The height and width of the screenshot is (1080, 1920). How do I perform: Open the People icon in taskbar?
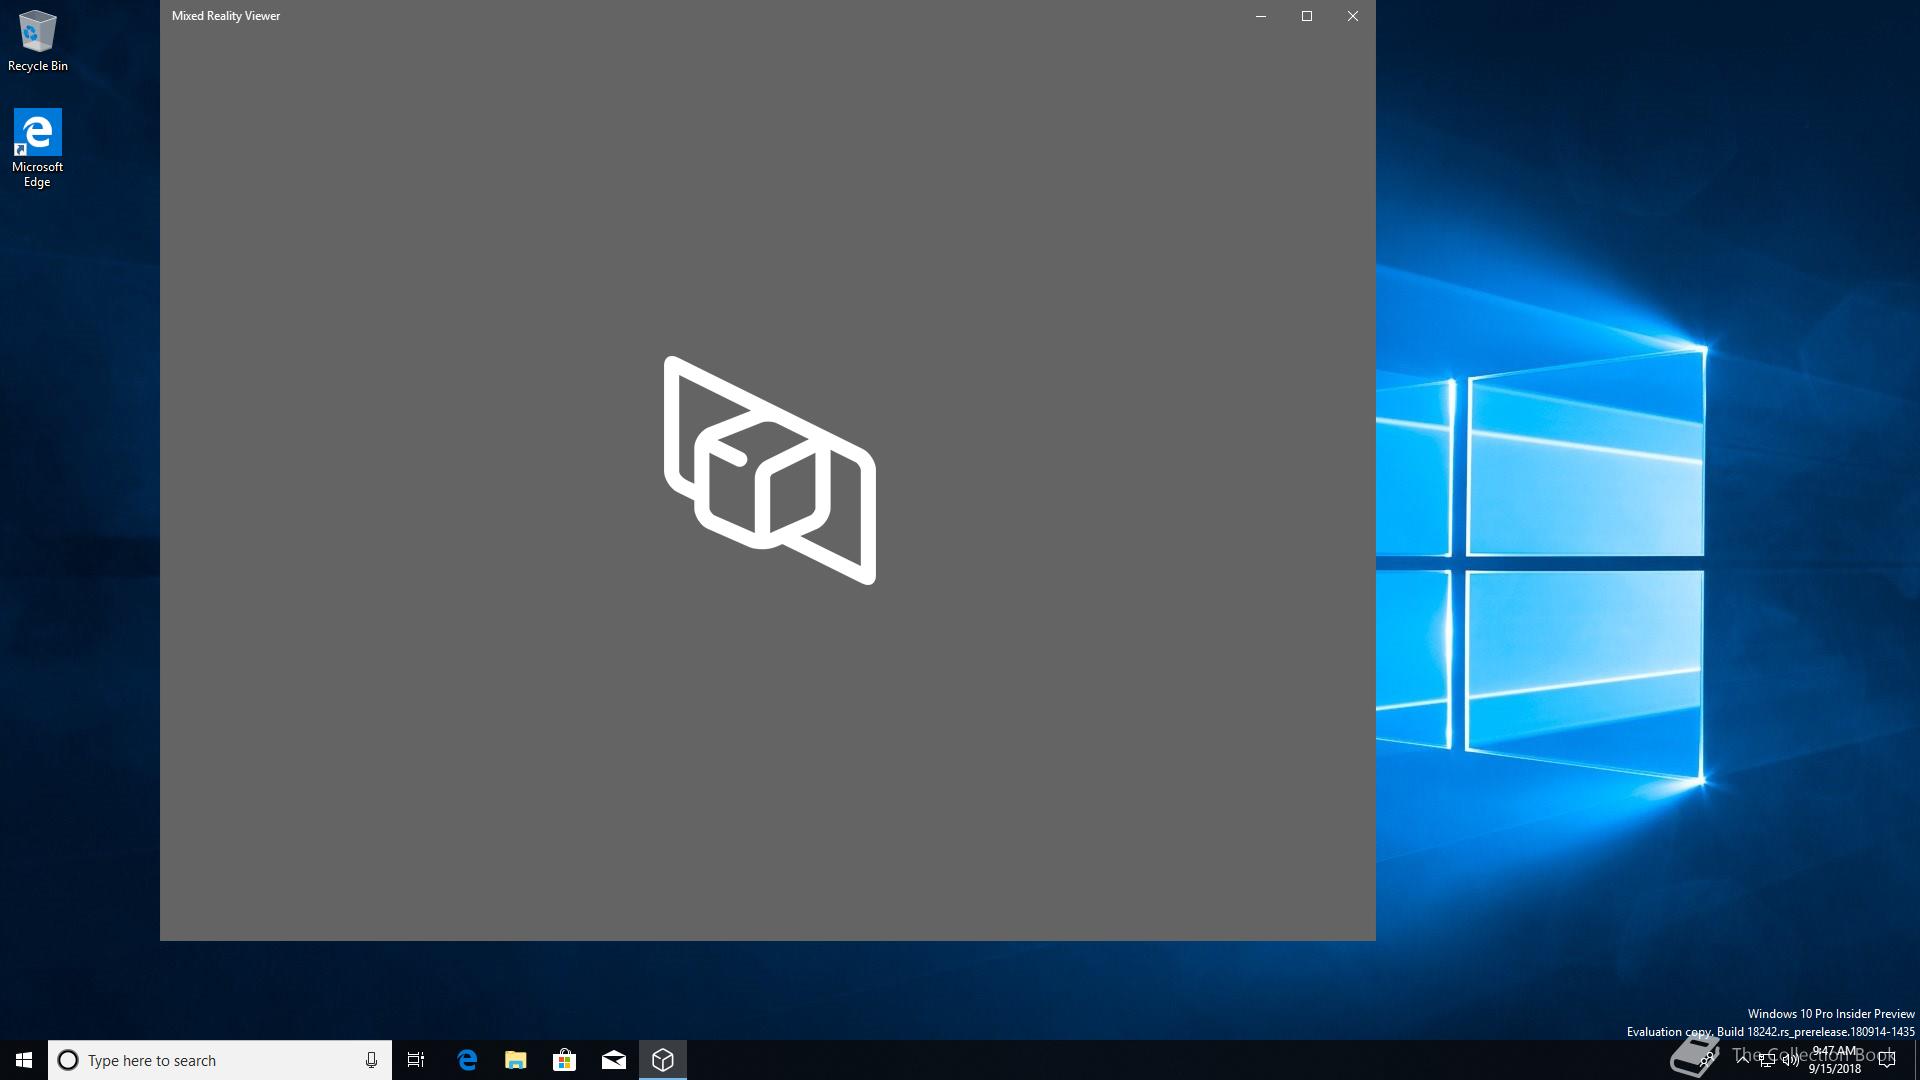point(1707,1060)
